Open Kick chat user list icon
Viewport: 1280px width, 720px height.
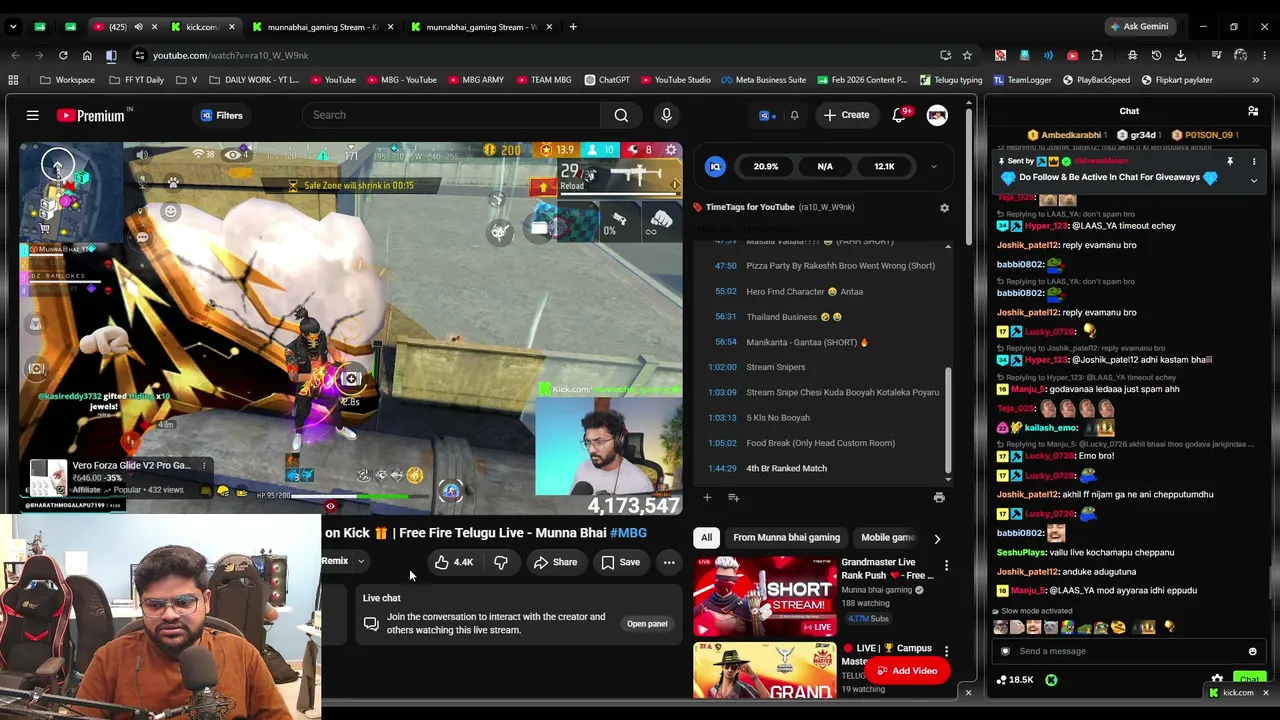1253,111
